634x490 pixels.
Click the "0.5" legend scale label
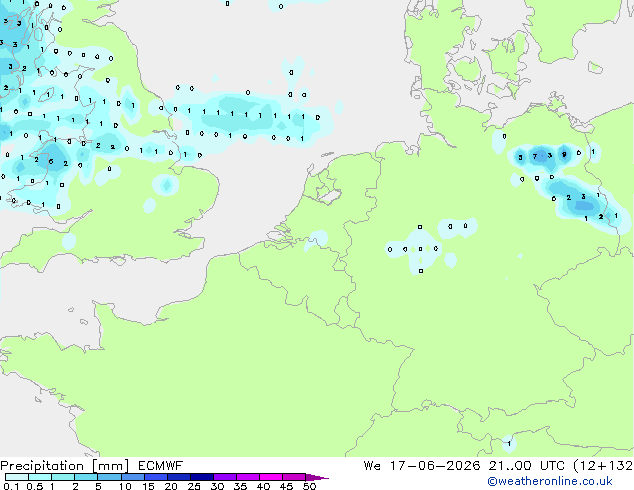pyautogui.click(x=34, y=486)
